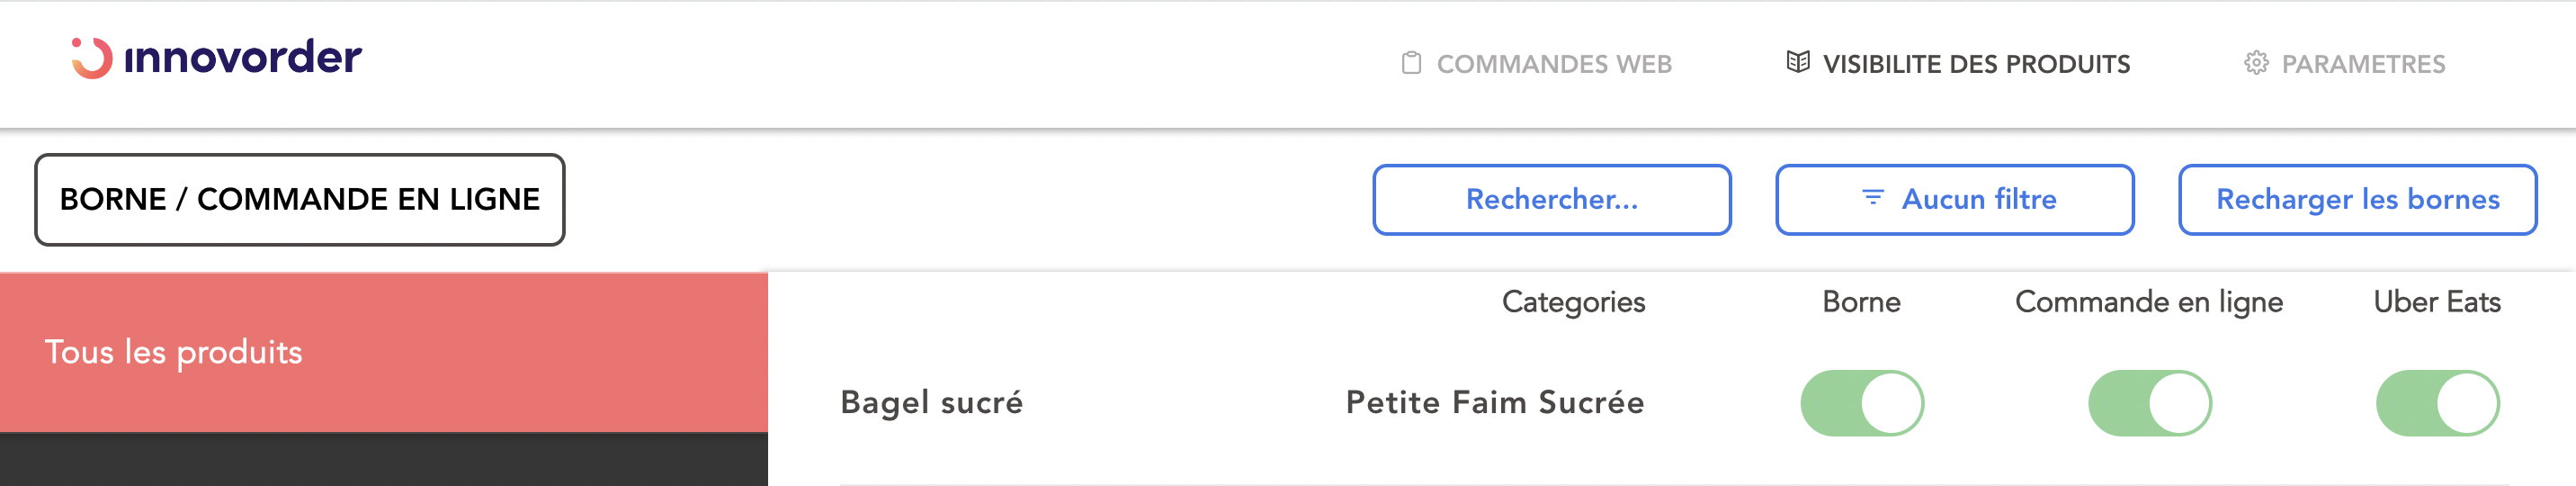Click the Bagel sucré product name
This screenshot has width=2576, height=486.
click(x=931, y=402)
